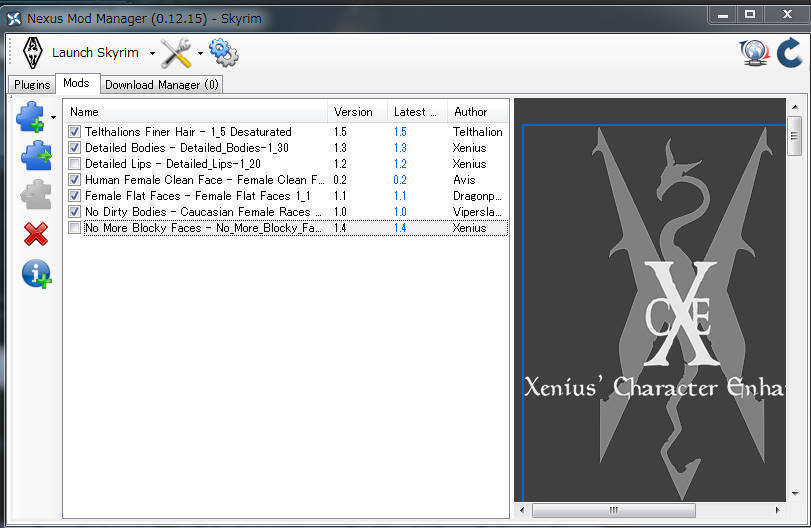Click the grey deactivate mod puzzle icon

[x=36, y=194]
